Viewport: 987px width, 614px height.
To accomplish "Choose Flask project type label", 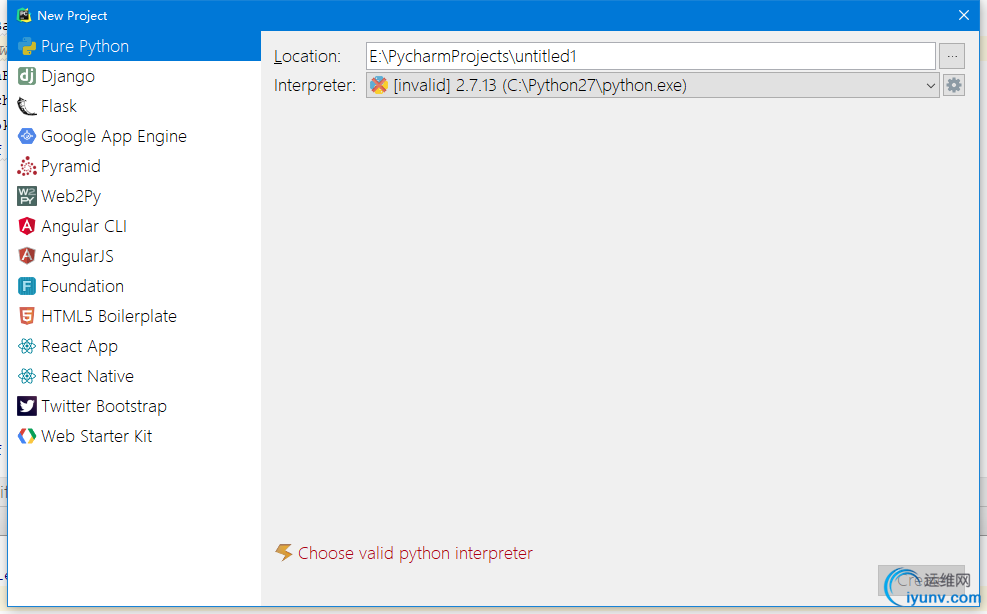I will [59, 106].
